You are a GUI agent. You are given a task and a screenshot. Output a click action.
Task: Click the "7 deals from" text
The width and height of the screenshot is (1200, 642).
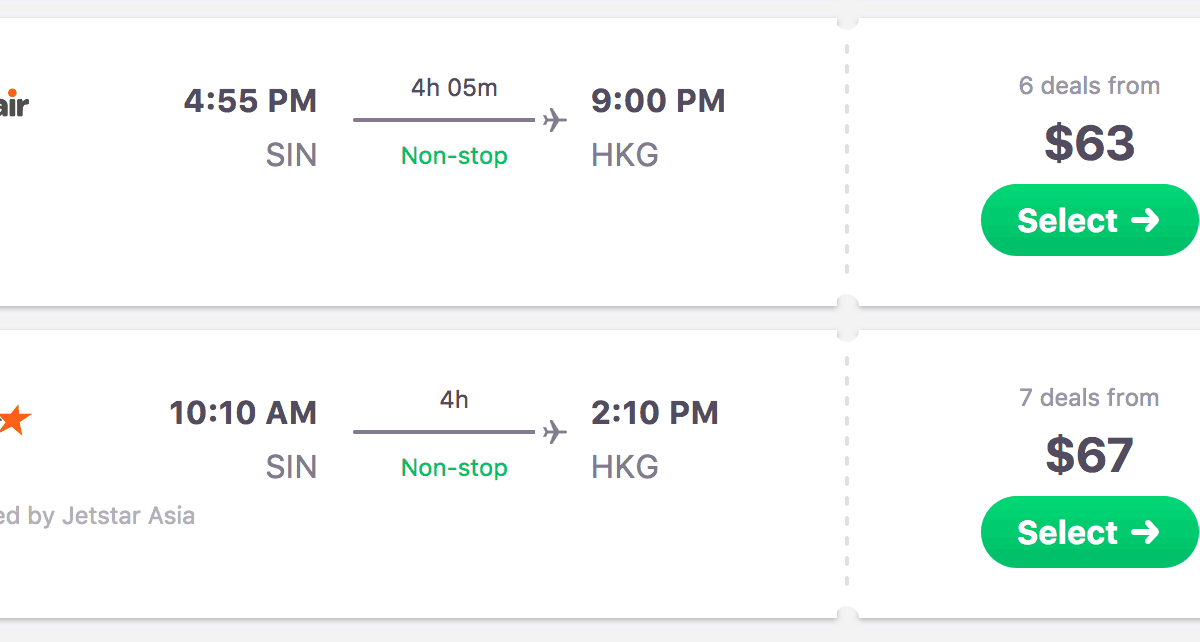coord(1089,398)
